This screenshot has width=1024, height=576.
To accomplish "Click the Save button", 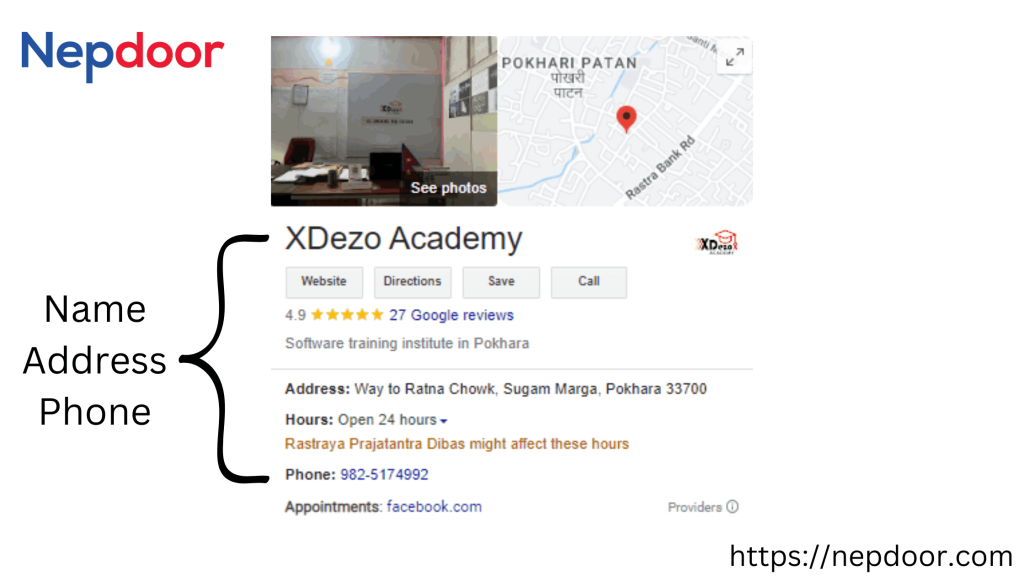I will point(501,281).
